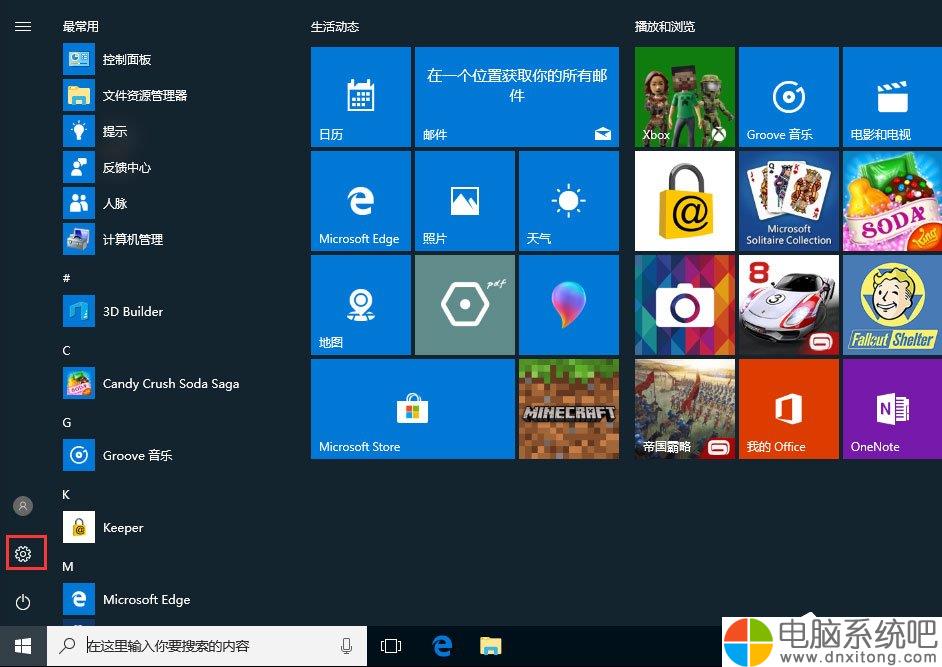Launch the 帝国霸略 game tile
The width and height of the screenshot is (942, 667).
[685, 409]
